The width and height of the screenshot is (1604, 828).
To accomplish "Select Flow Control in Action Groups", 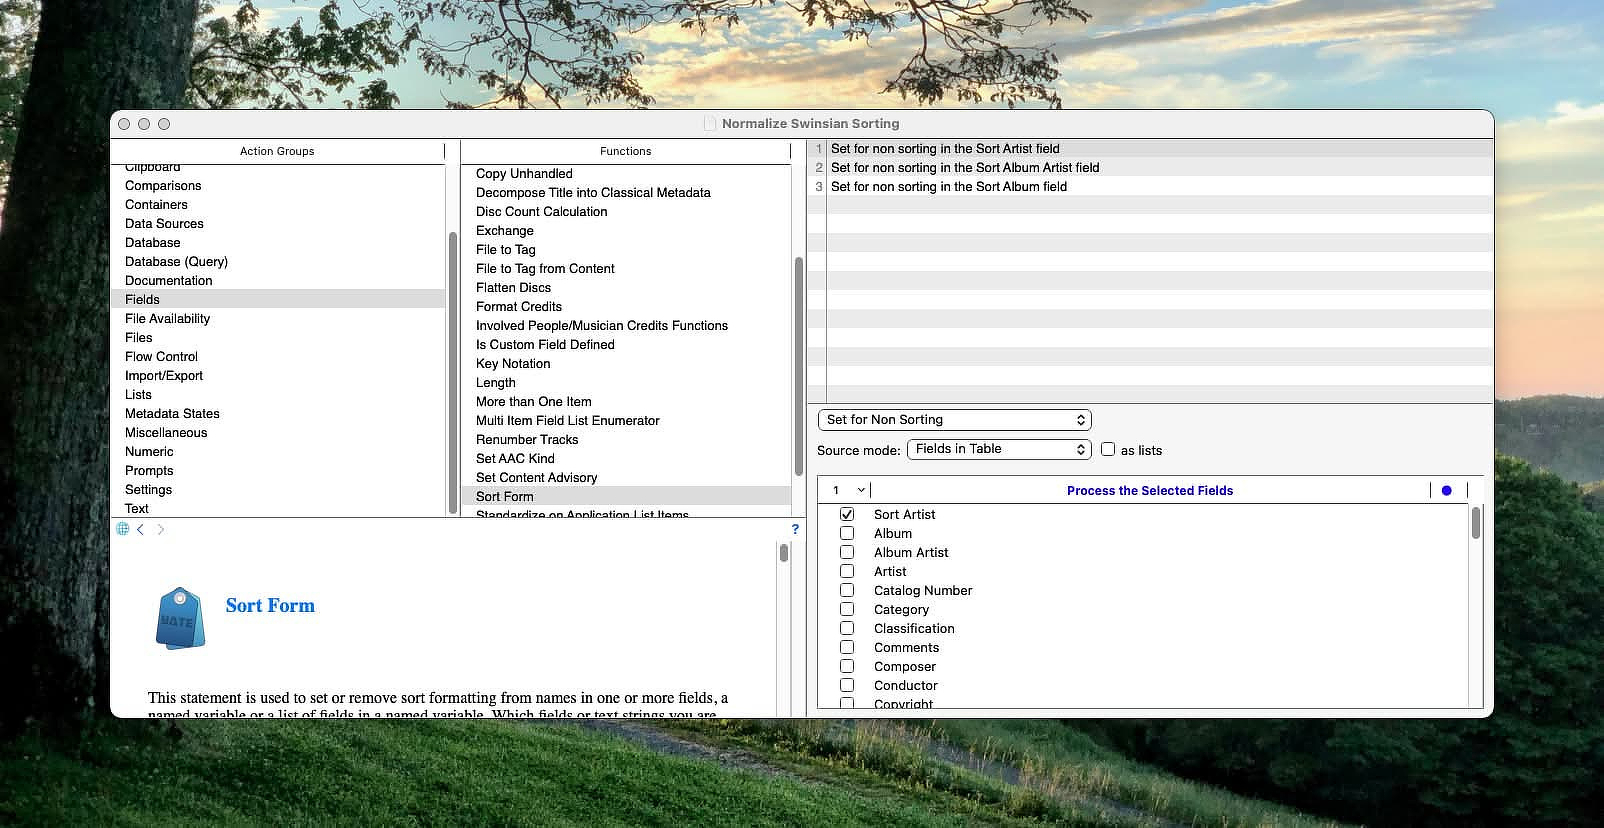I will pos(161,356).
